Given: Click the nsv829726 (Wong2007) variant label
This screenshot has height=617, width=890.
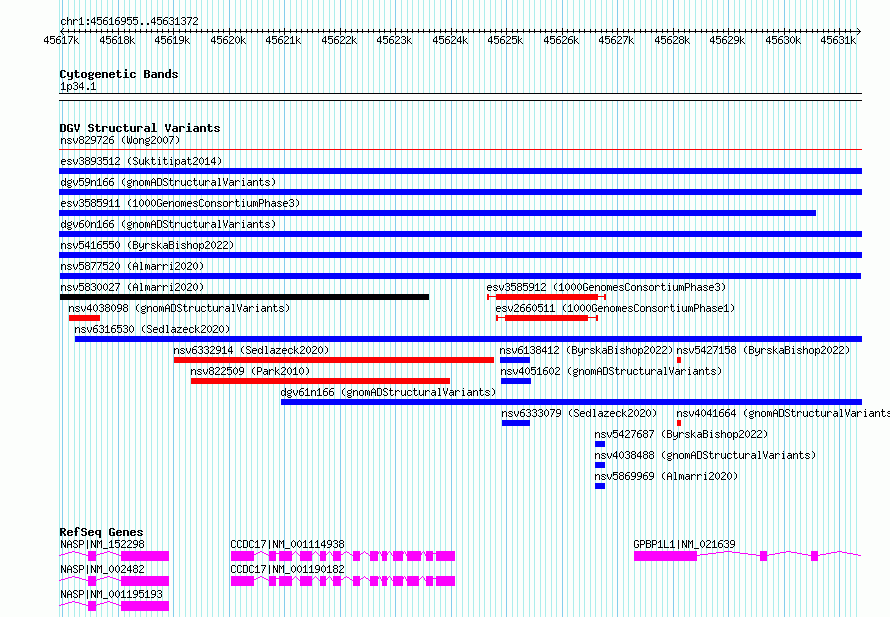Looking at the screenshot, I should (x=120, y=140).
